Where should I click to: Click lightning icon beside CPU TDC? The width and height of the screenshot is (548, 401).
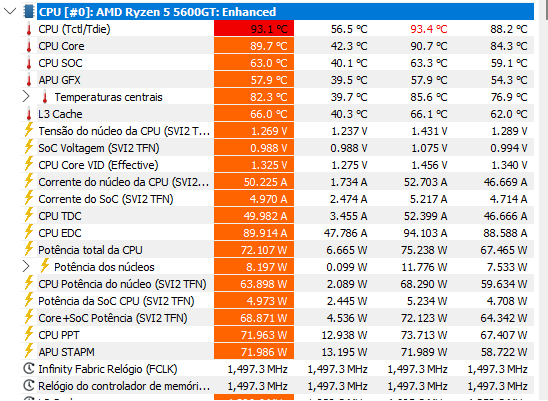click(29, 215)
